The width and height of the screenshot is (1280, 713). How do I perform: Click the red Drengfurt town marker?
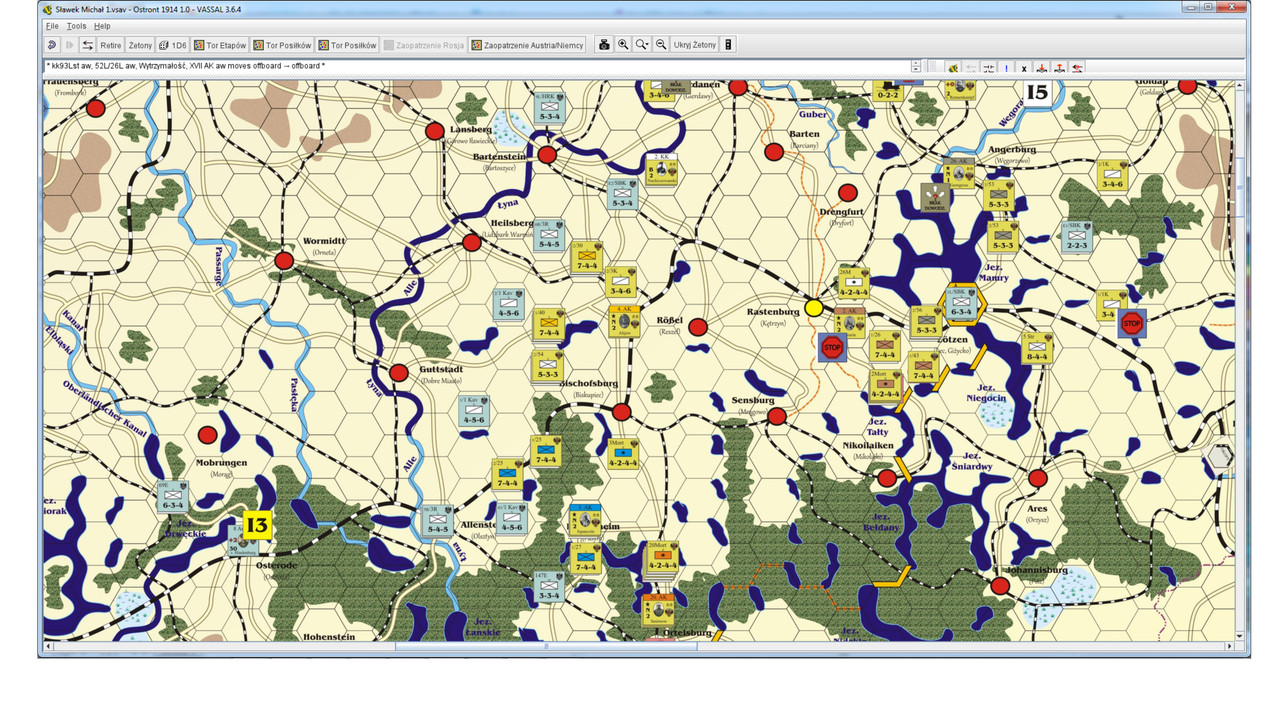848,192
